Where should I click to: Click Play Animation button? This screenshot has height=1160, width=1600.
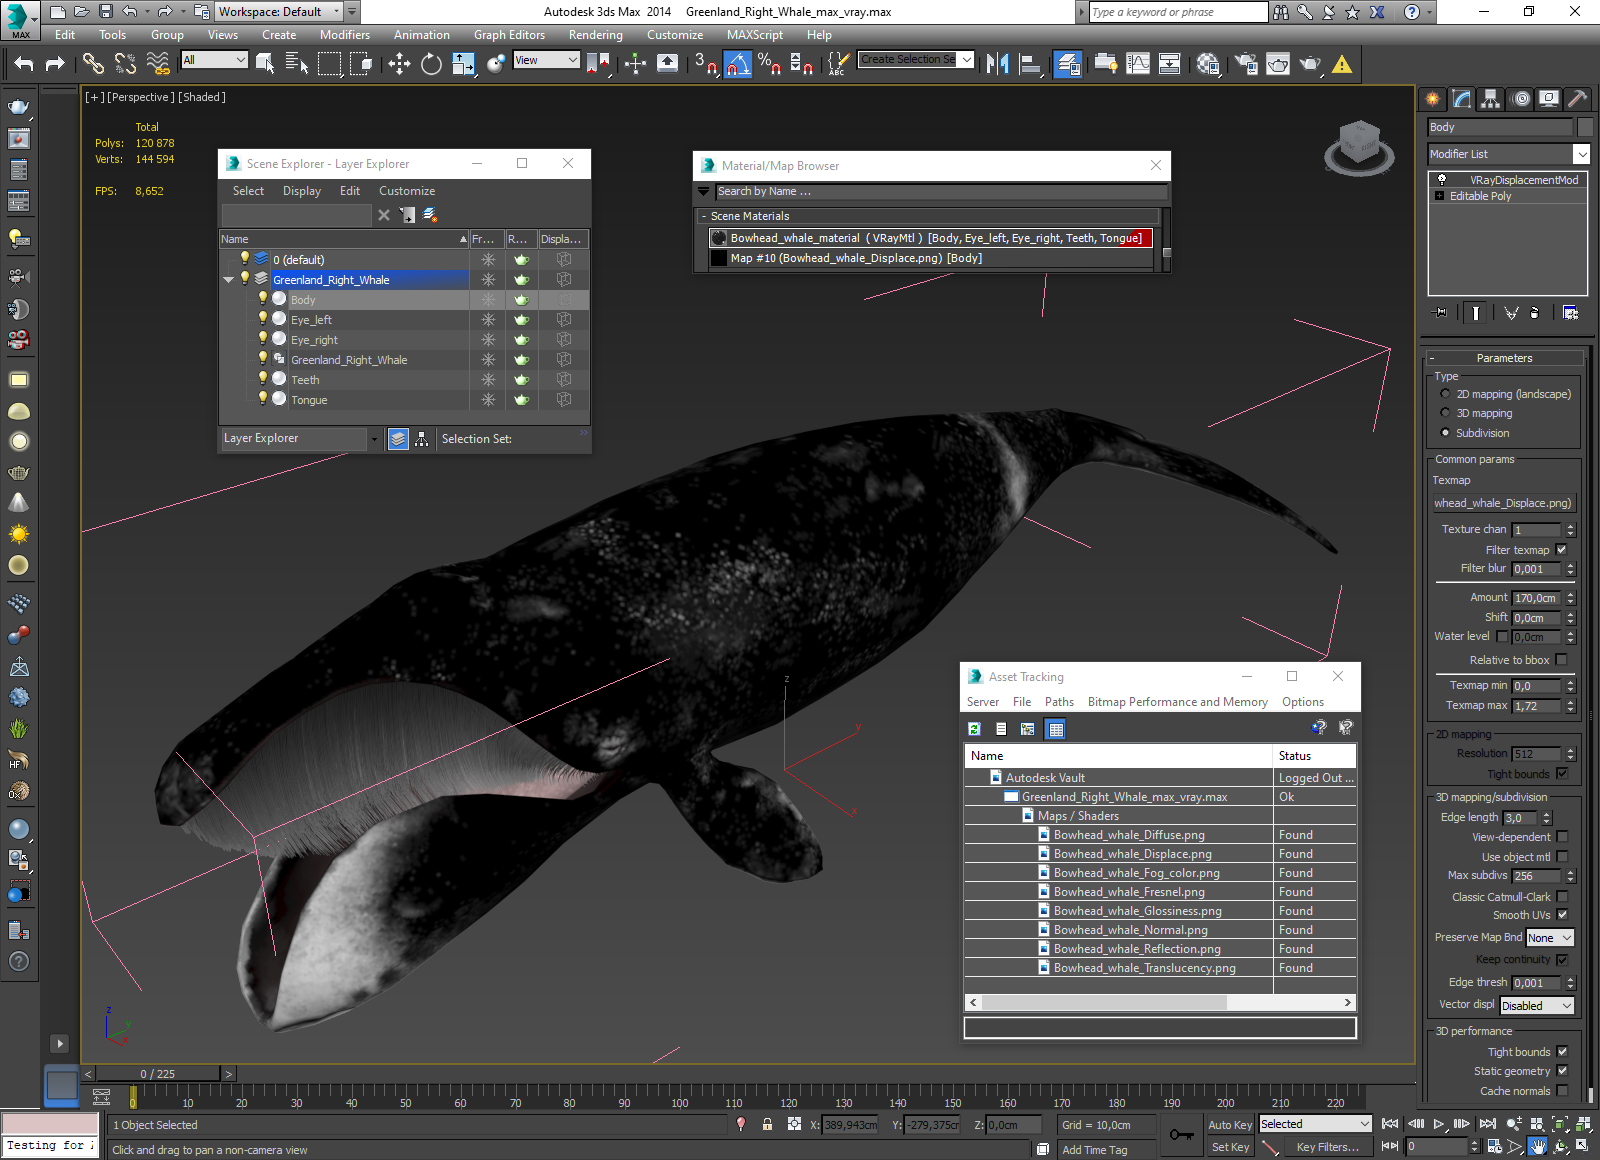(1440, 1124)
